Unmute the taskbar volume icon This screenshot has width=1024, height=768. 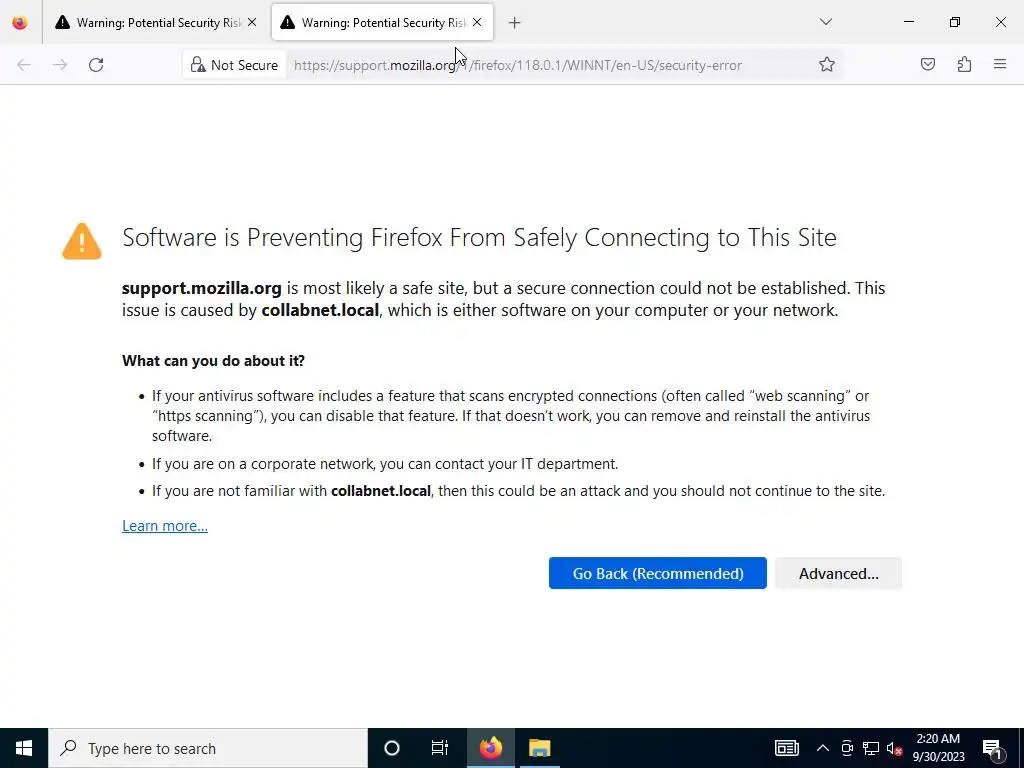point(895,748)
